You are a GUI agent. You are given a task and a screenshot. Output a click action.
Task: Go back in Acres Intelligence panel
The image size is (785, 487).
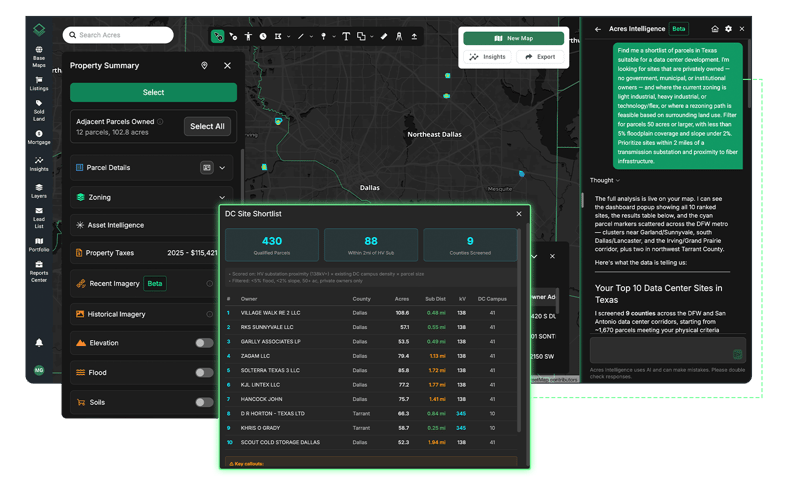coord(598,29)
